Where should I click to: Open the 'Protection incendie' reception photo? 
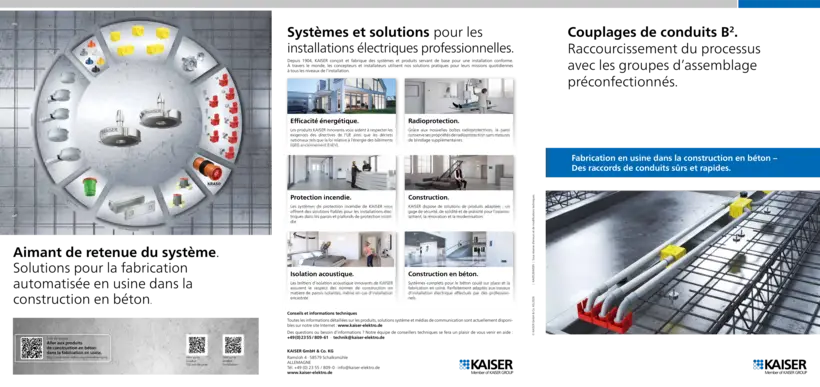pyautogui.click(x=341, y=172)
